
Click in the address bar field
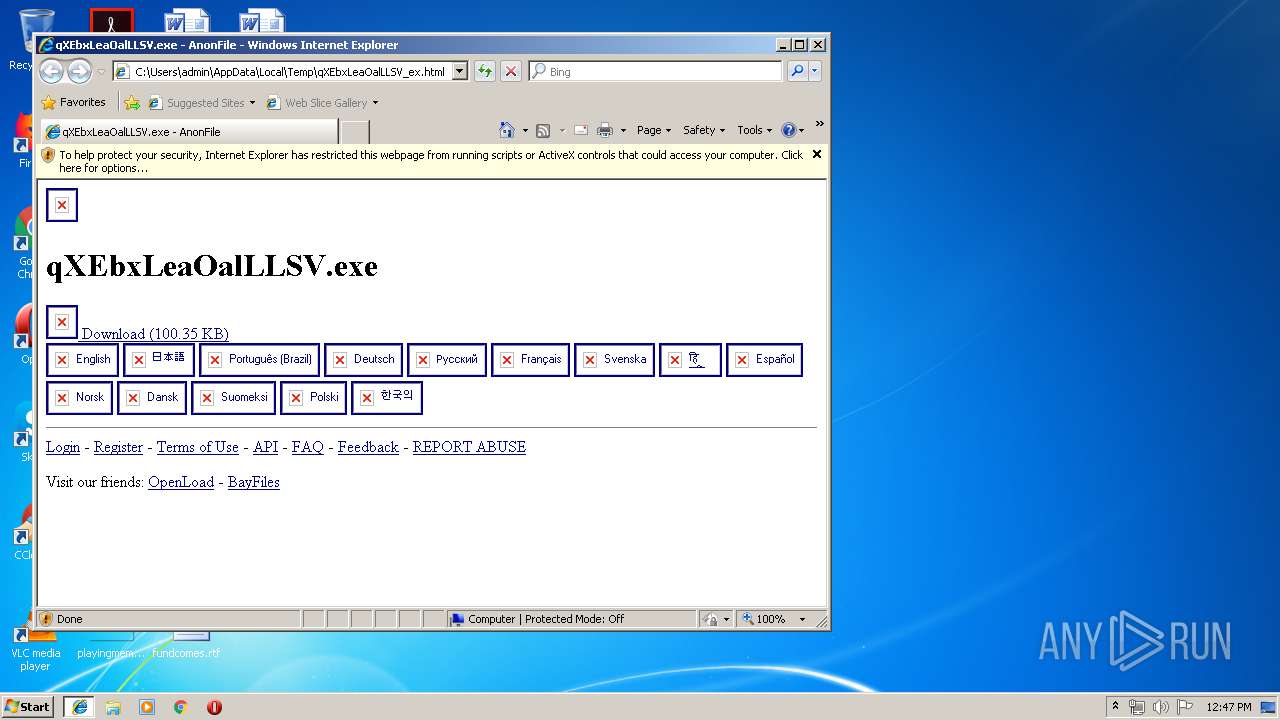coord(290,71)
